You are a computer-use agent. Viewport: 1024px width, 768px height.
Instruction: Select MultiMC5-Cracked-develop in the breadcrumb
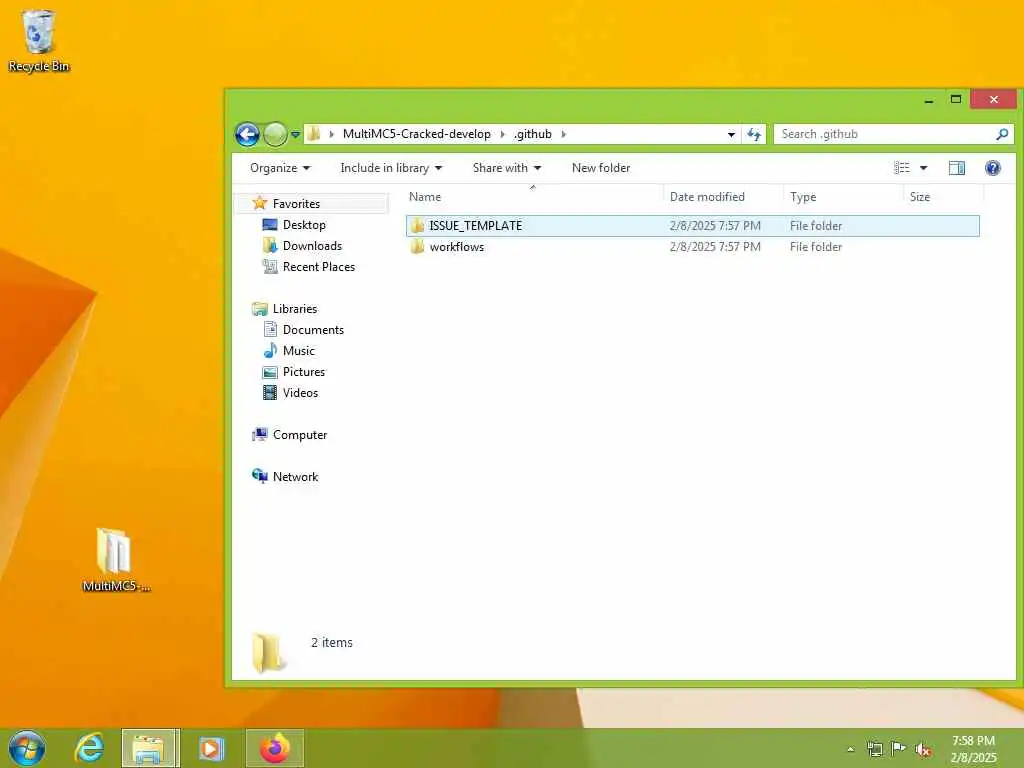pos(416,134)
